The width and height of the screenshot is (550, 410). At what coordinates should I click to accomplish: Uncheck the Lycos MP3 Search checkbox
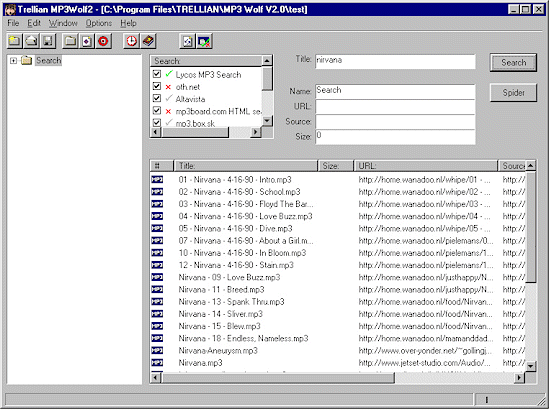point(157,74)
